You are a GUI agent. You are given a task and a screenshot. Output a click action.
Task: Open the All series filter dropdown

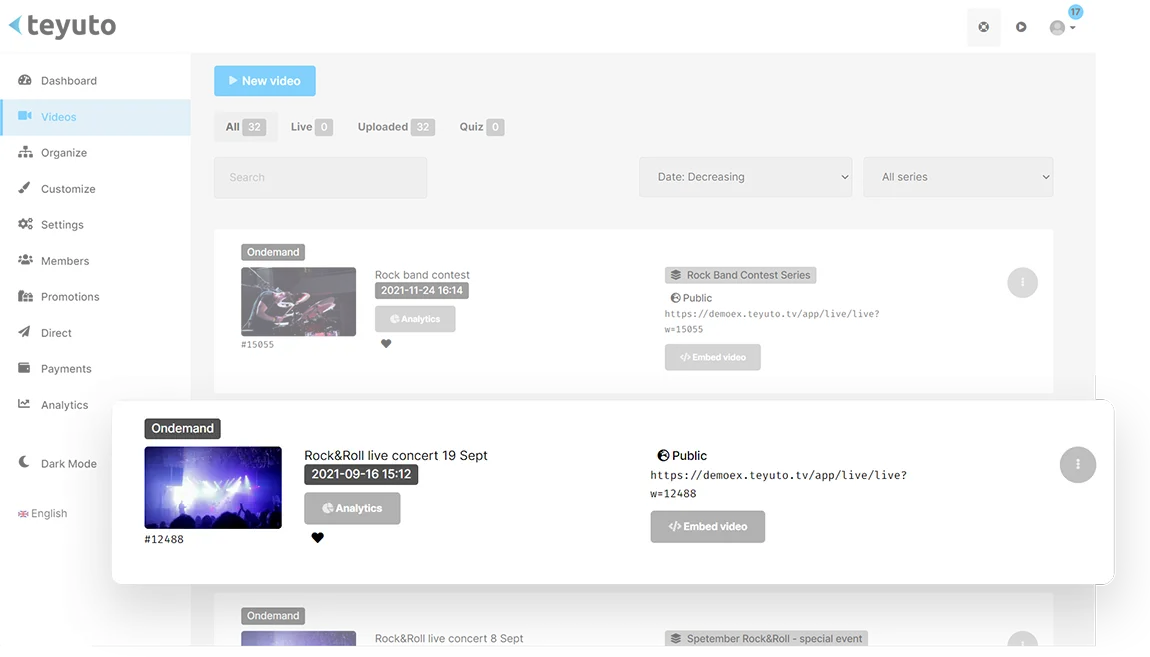(957, 176)
